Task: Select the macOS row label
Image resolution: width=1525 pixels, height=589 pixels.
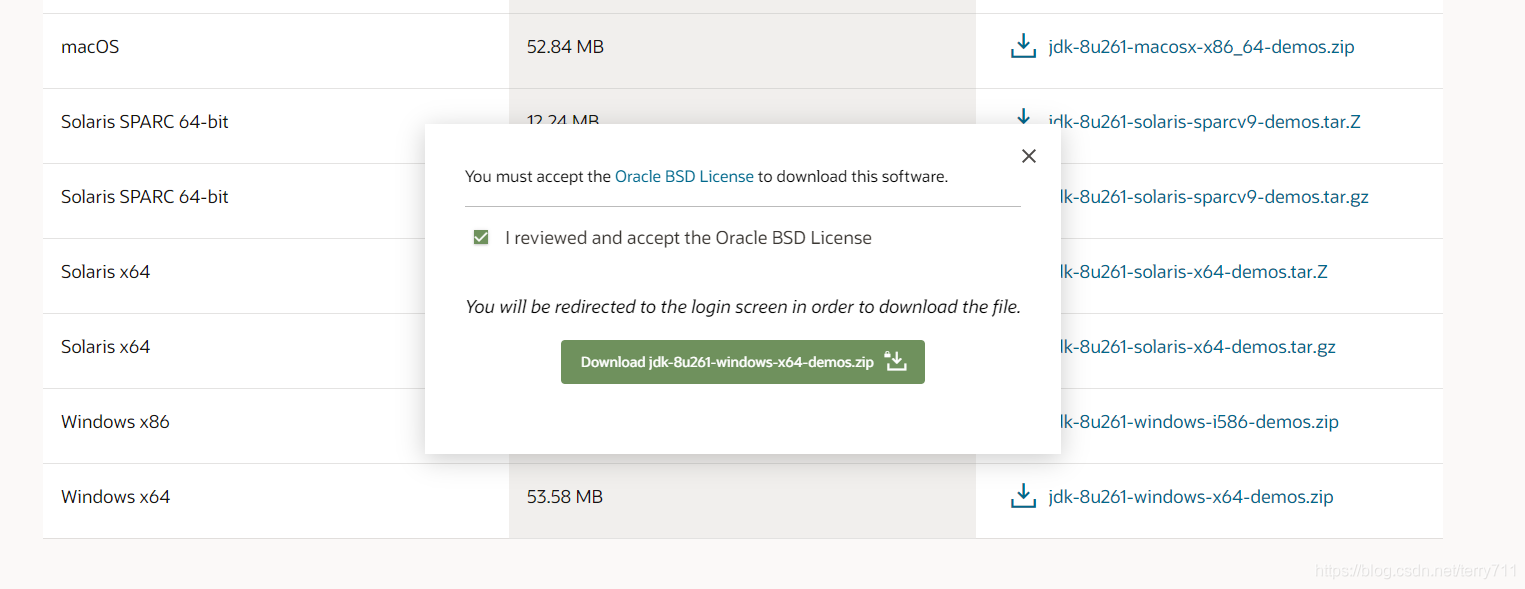Action: pos(90,47)
